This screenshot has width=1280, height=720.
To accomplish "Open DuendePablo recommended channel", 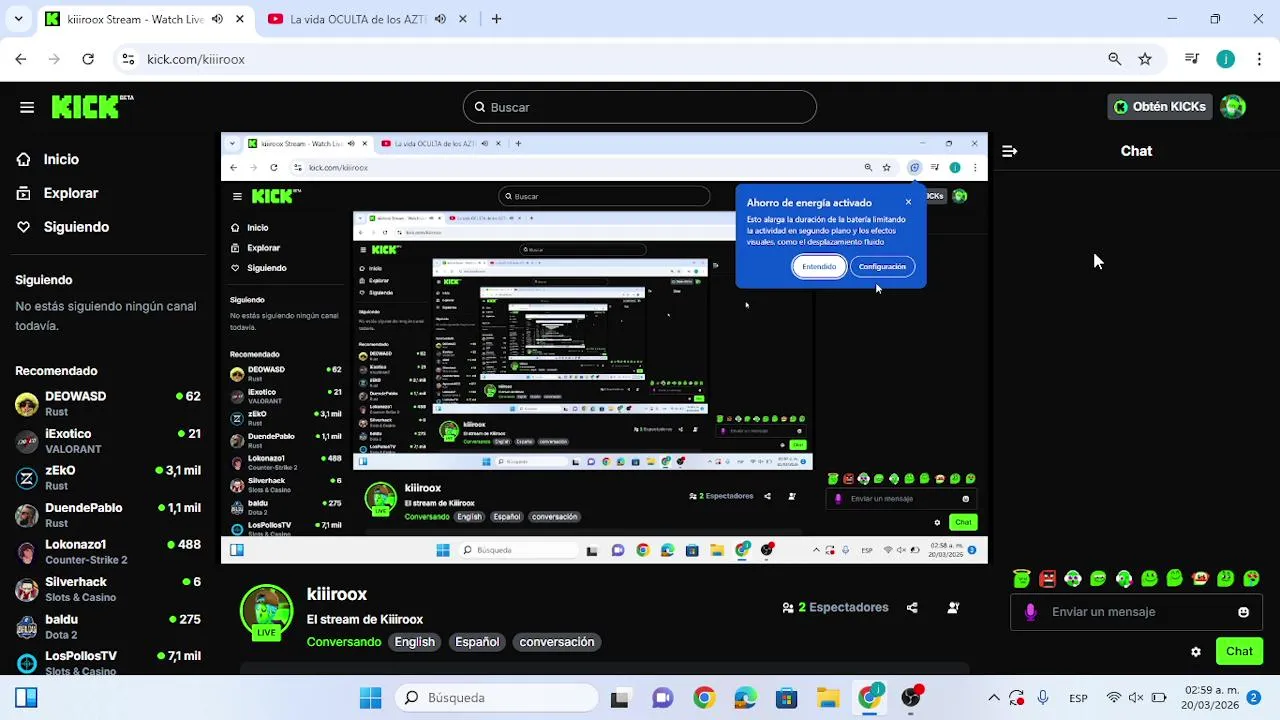I will (108, 515).
